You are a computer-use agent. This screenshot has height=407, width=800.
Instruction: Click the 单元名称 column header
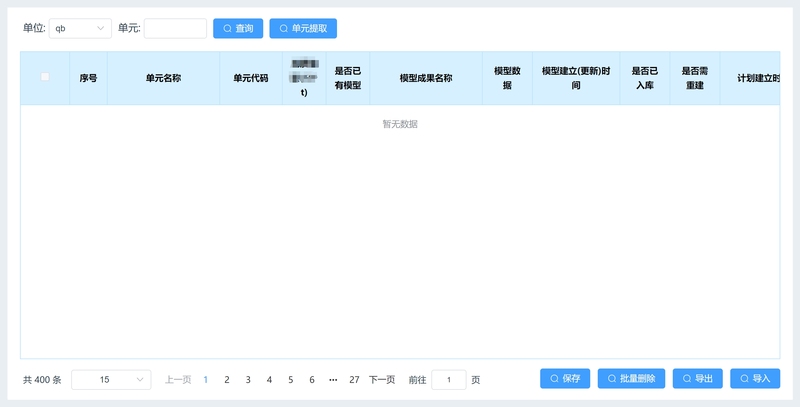tap(163, 78)
